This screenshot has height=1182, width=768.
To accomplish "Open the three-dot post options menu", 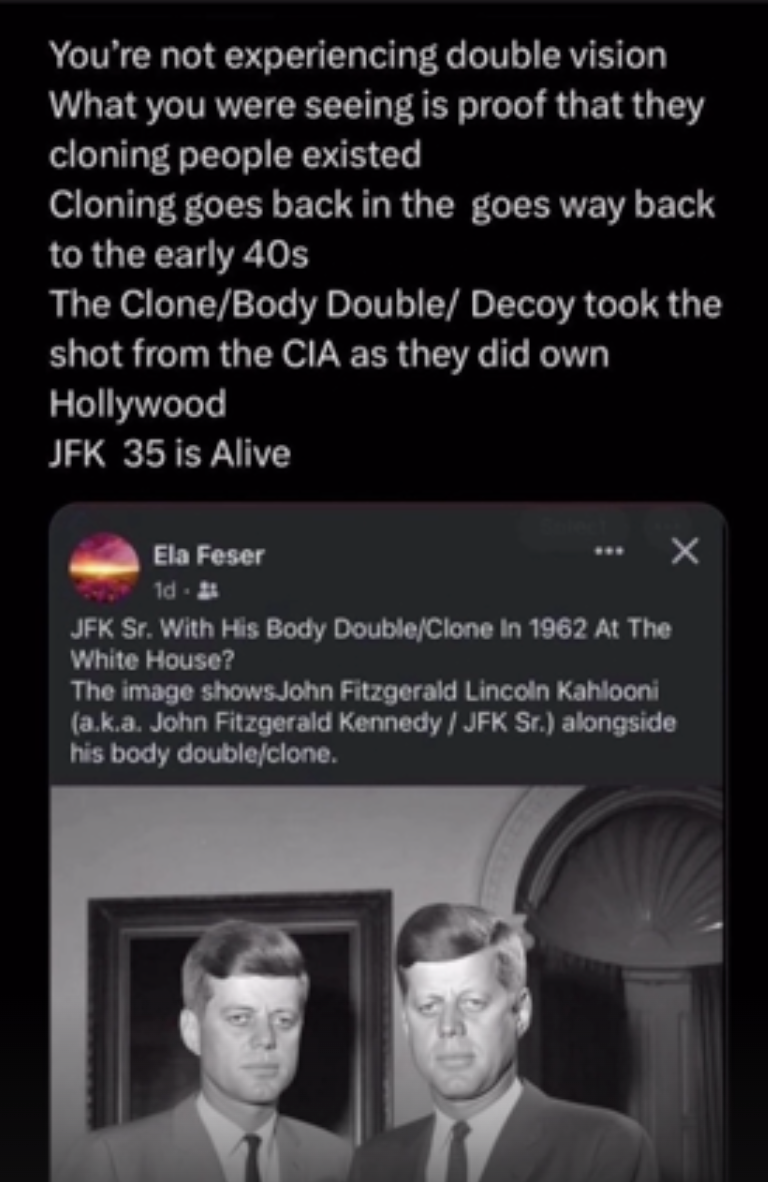I will tap(608, 552).
